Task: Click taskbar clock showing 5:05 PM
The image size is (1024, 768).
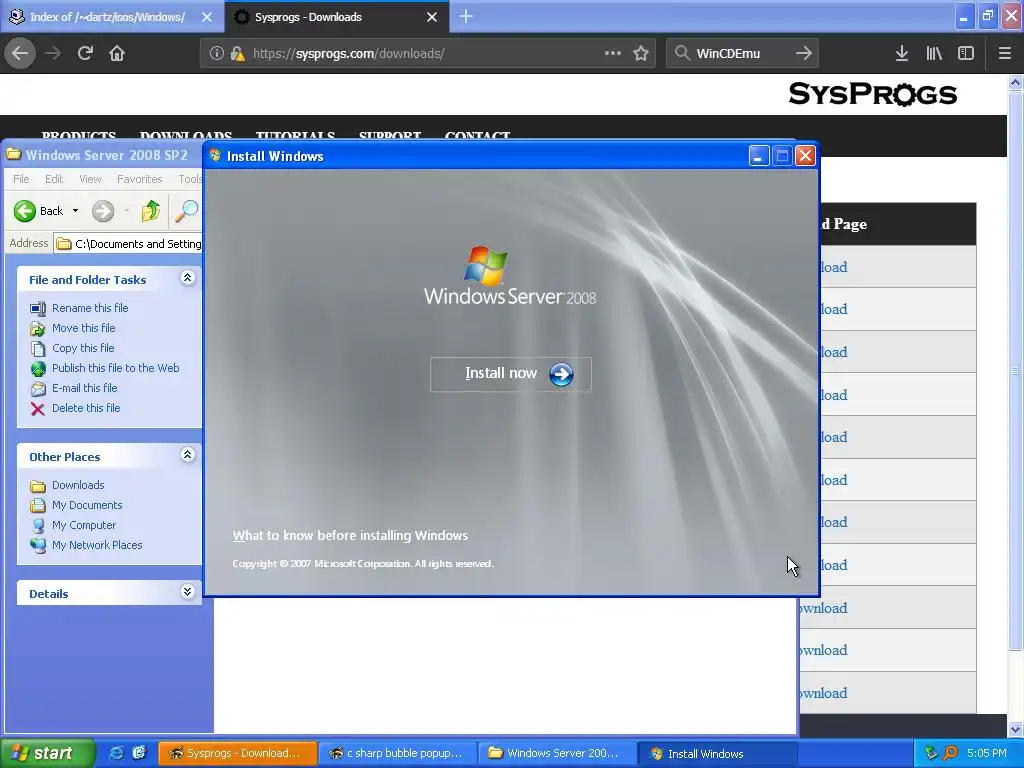Action: pyautogui.click(x=987, y=753)
